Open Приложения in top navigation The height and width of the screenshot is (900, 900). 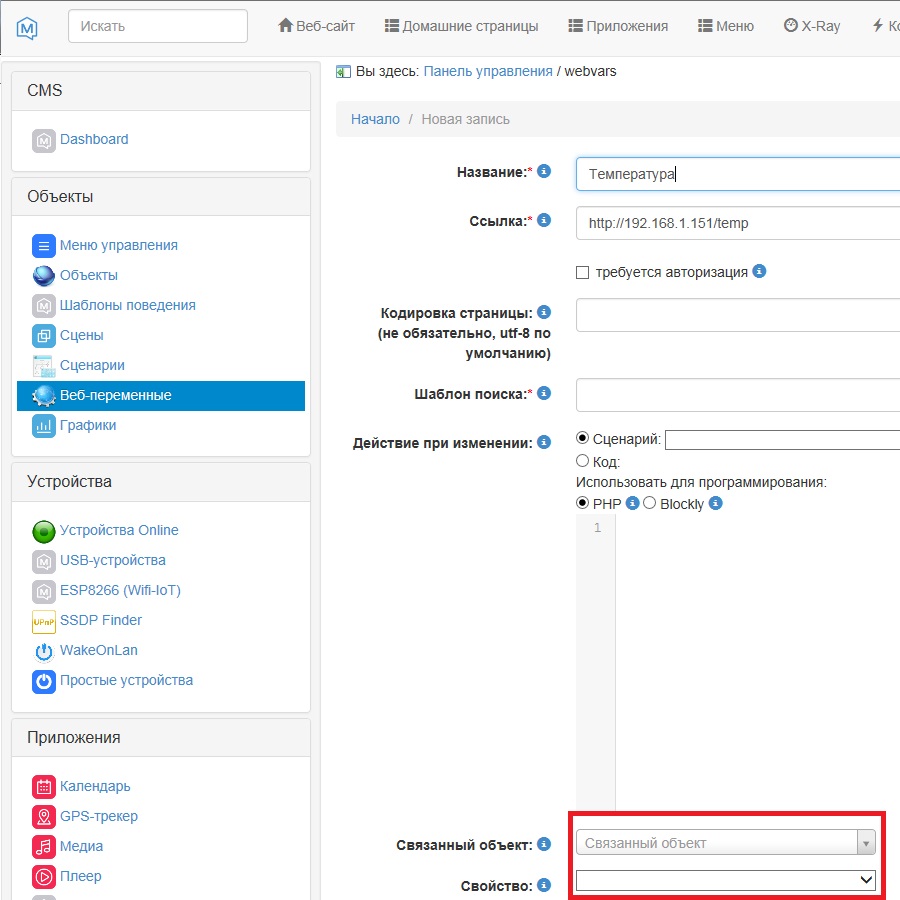click(x=618, y=26)
